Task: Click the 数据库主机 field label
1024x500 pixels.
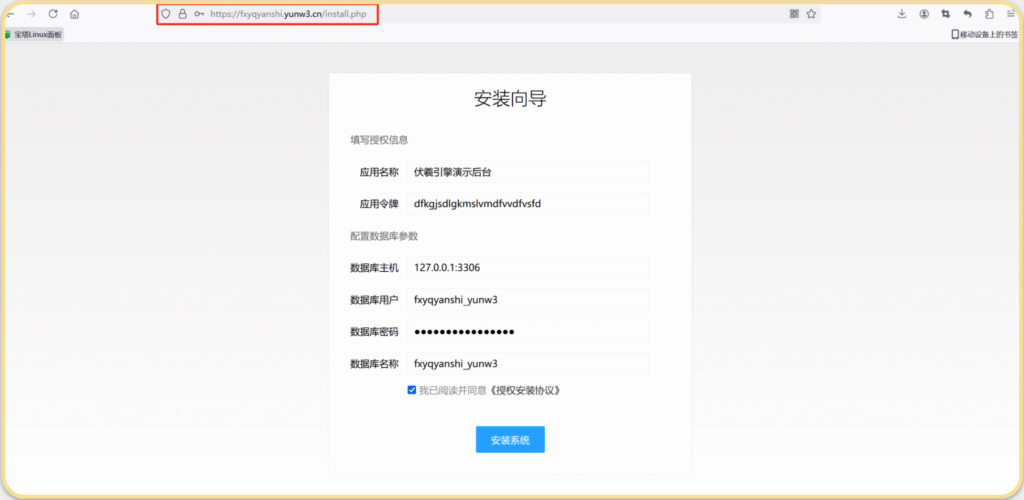Action: coord(374,267)
